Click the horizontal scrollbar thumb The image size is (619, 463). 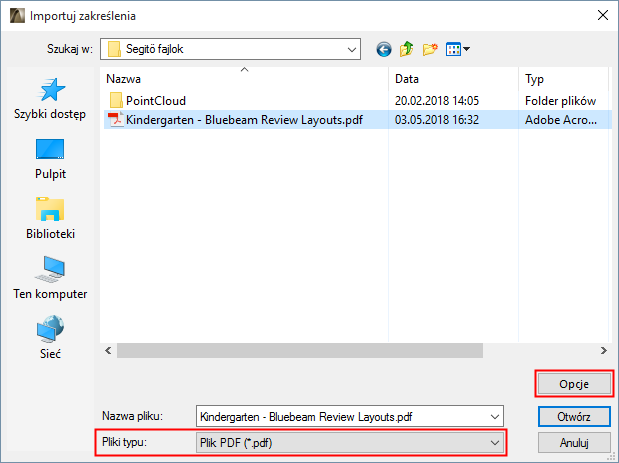pyautogui.click(x=300, y=350)
